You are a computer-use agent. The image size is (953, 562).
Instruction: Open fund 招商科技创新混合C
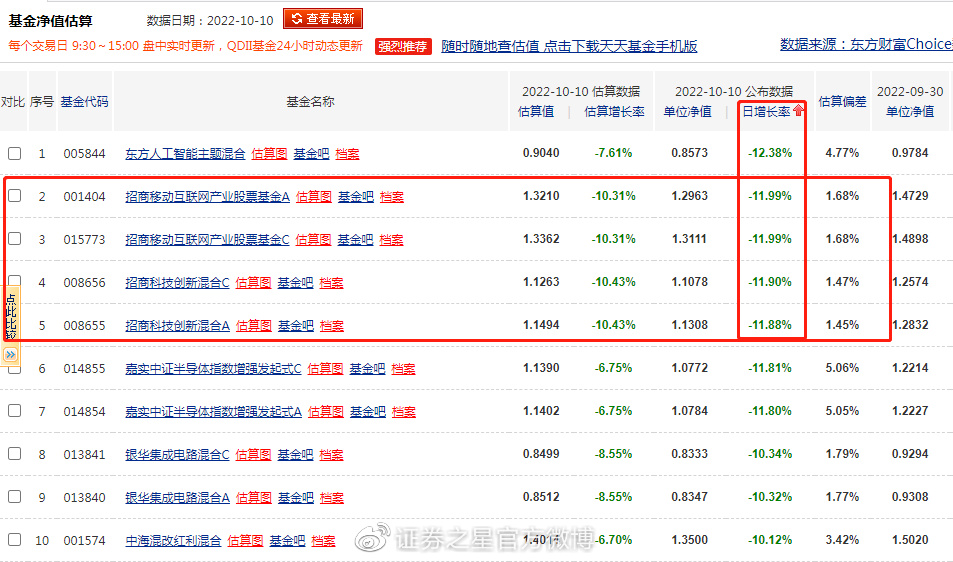177,283
